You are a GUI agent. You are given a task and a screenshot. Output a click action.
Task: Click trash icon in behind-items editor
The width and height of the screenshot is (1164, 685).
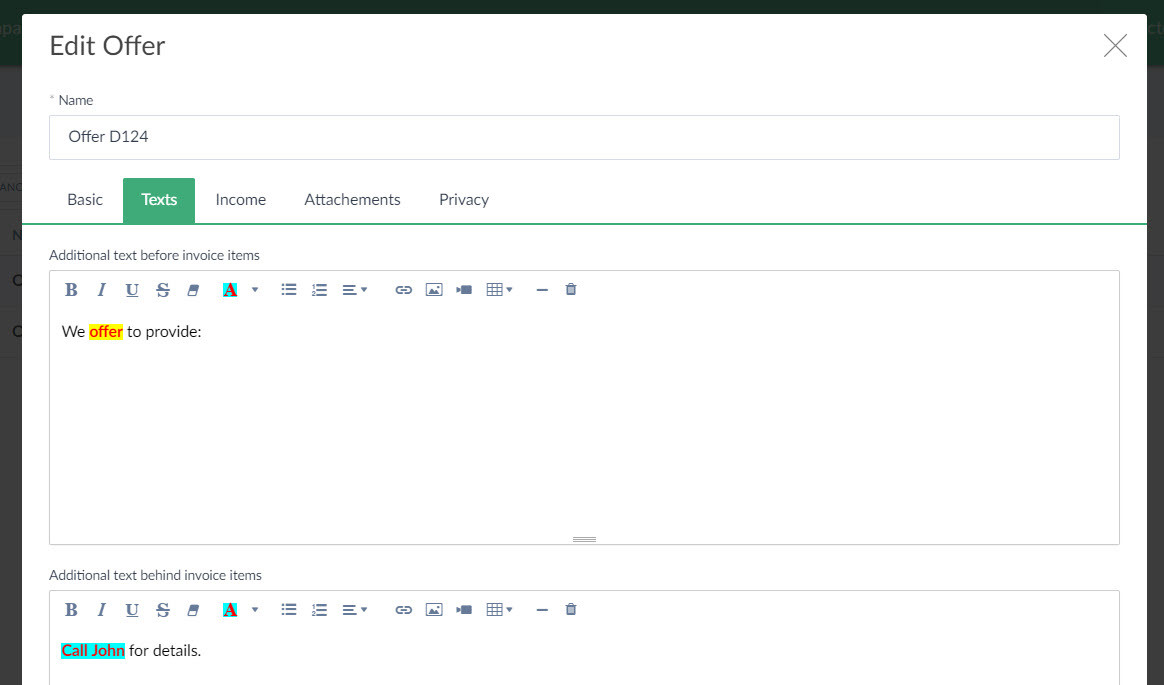(x=571, y=609)
